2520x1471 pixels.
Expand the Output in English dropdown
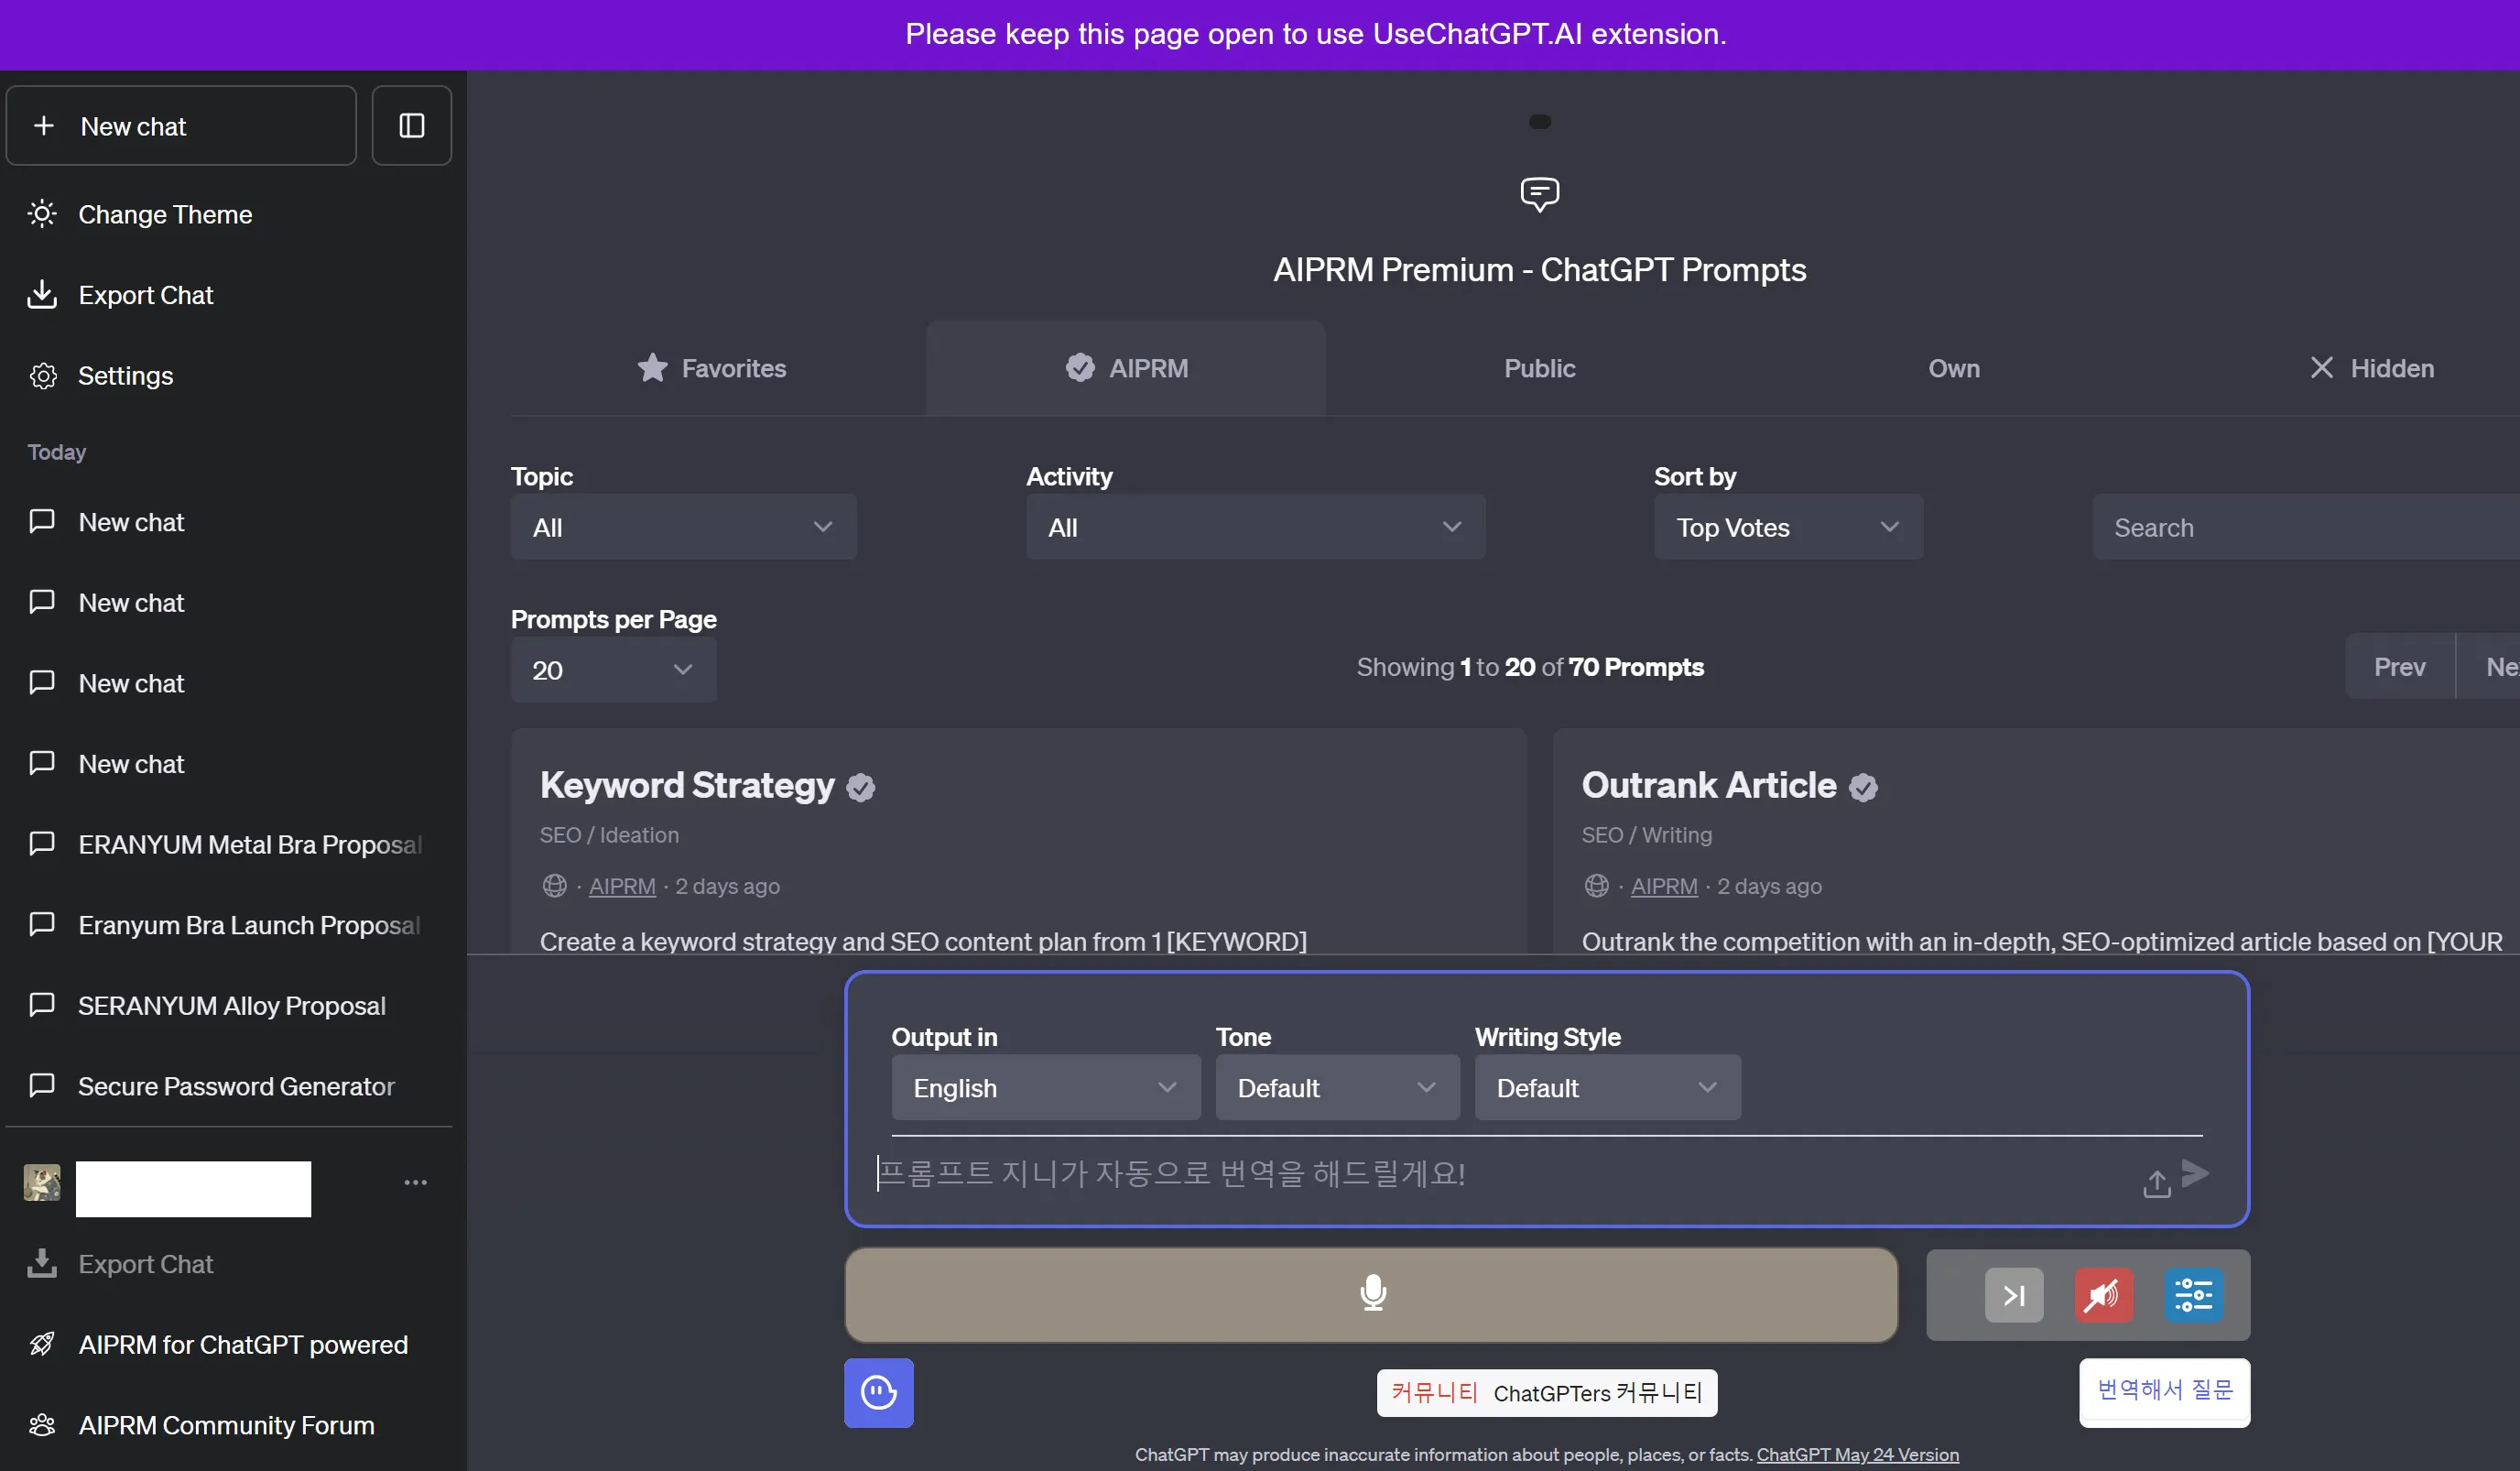tap(1045, 1087)
